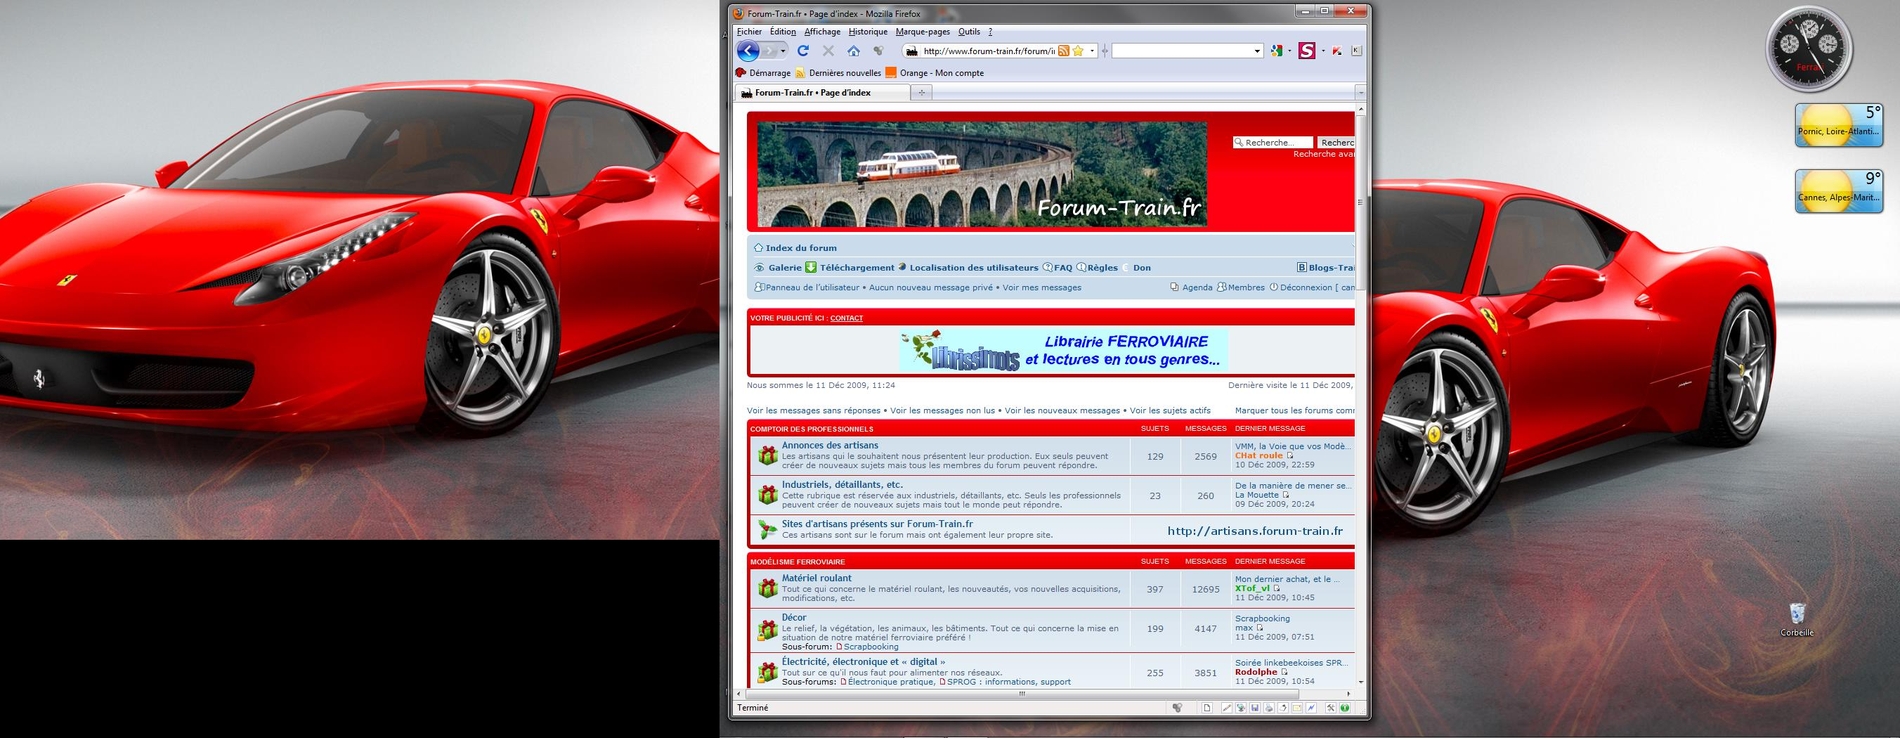Click the Index du forum link

801,248
